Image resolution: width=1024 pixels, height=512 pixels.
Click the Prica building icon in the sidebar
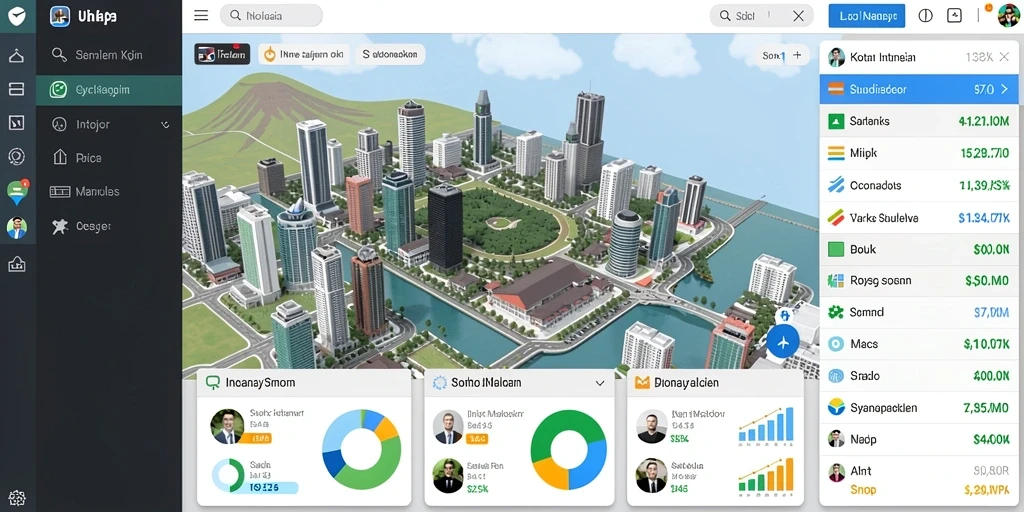tap(59, 157)
